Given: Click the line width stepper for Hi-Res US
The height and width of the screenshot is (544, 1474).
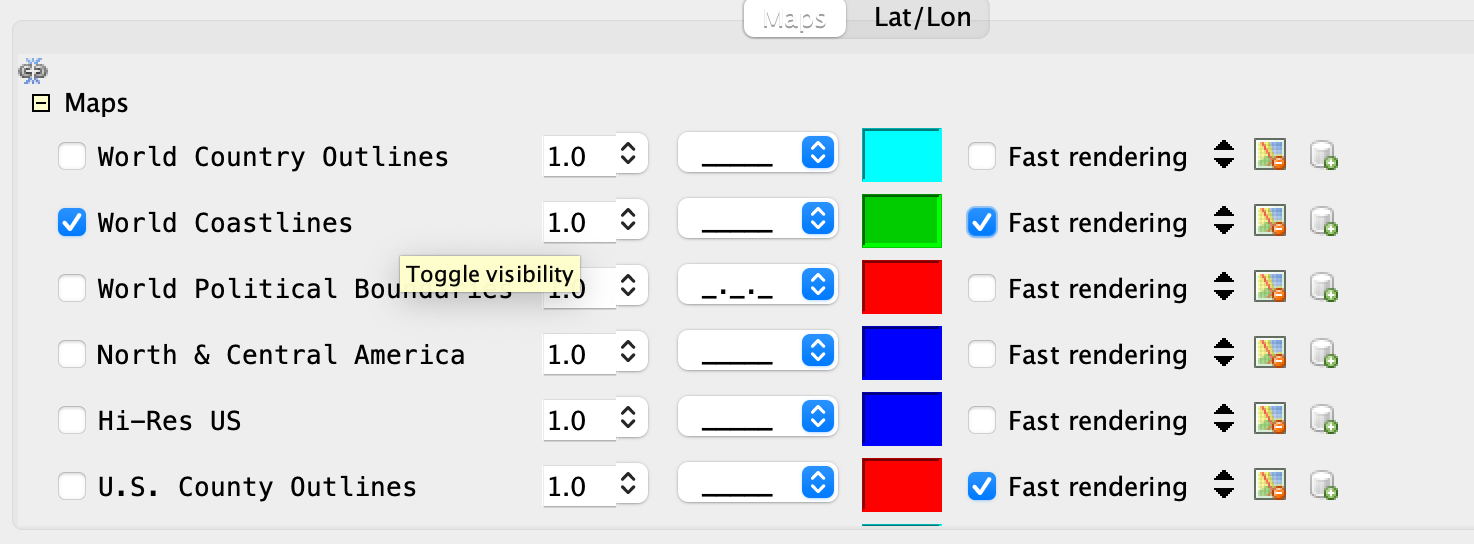Looking at the screenshot, I should point(628,420).
